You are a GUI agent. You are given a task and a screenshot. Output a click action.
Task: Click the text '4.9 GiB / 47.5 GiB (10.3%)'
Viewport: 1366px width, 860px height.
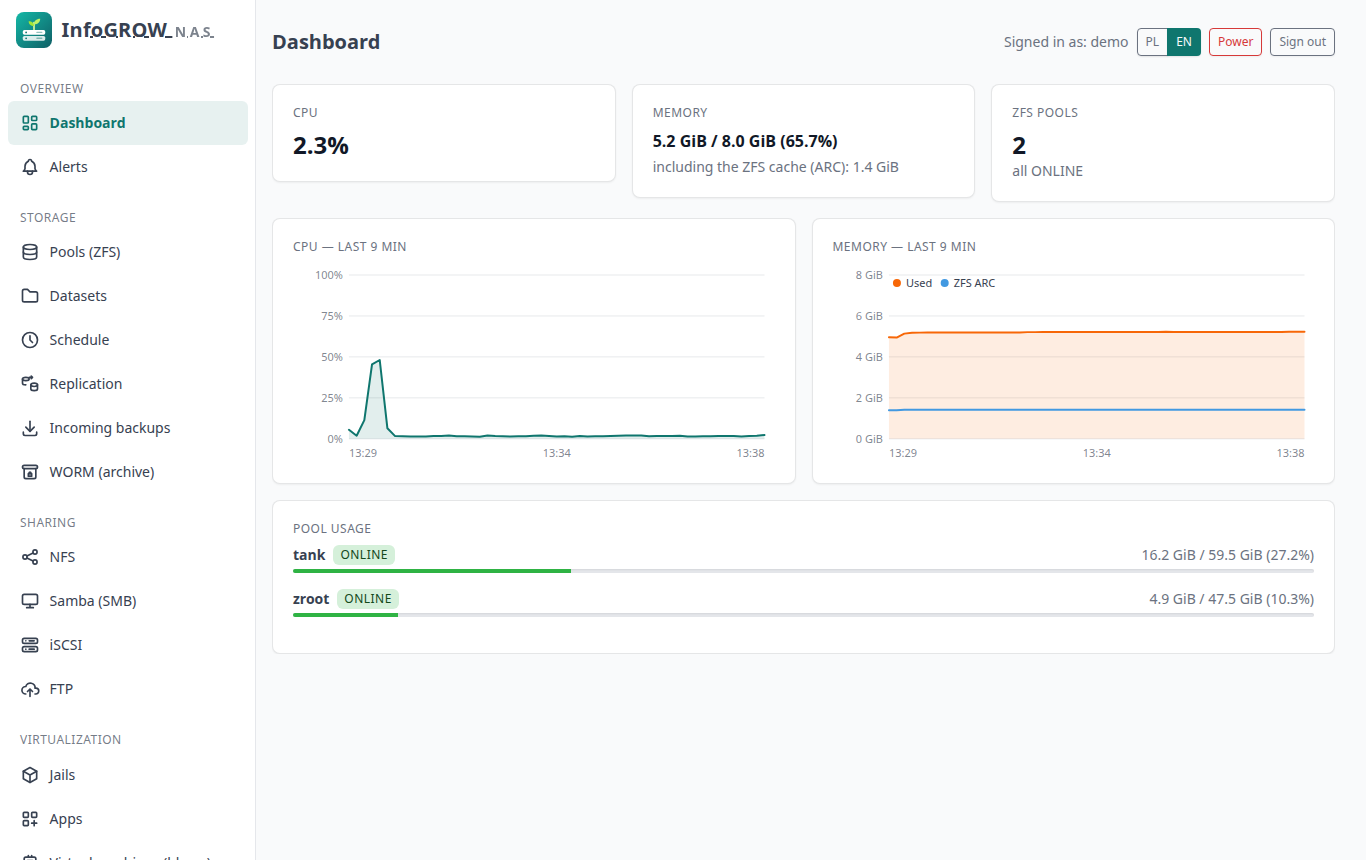(x=1232, y=599)
